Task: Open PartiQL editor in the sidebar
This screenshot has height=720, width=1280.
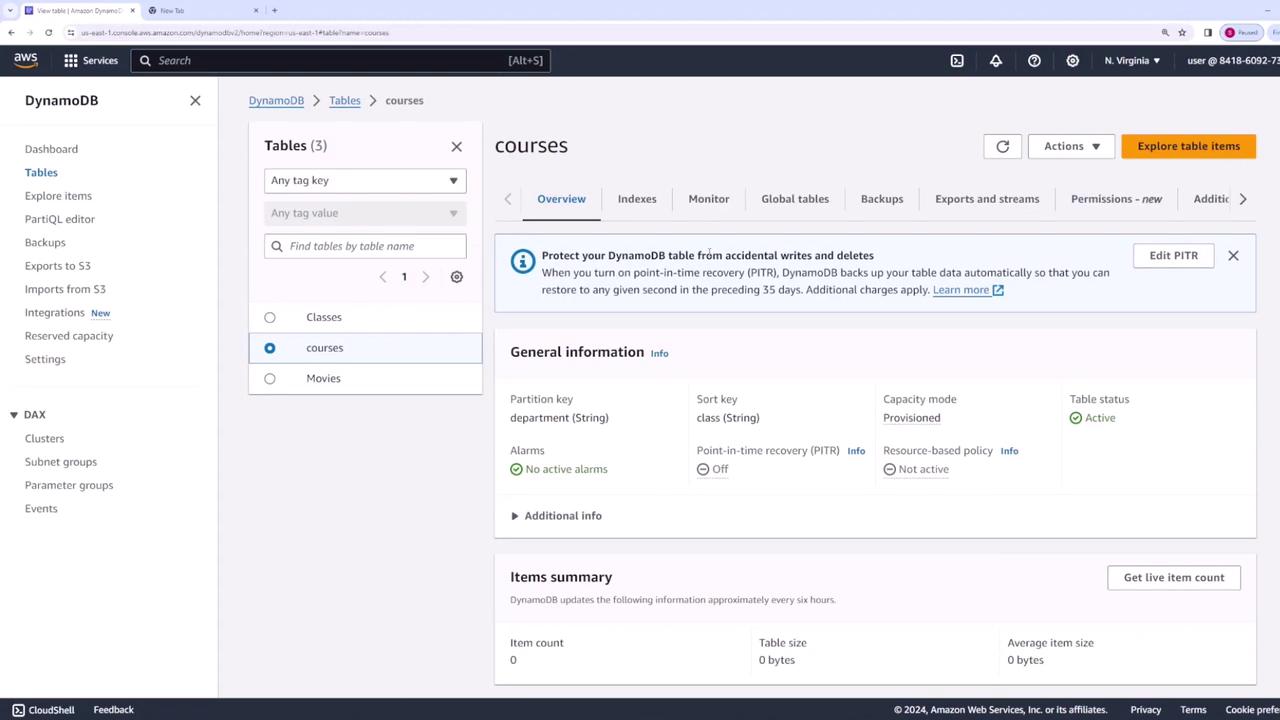Action: click(x=60, y=219)
